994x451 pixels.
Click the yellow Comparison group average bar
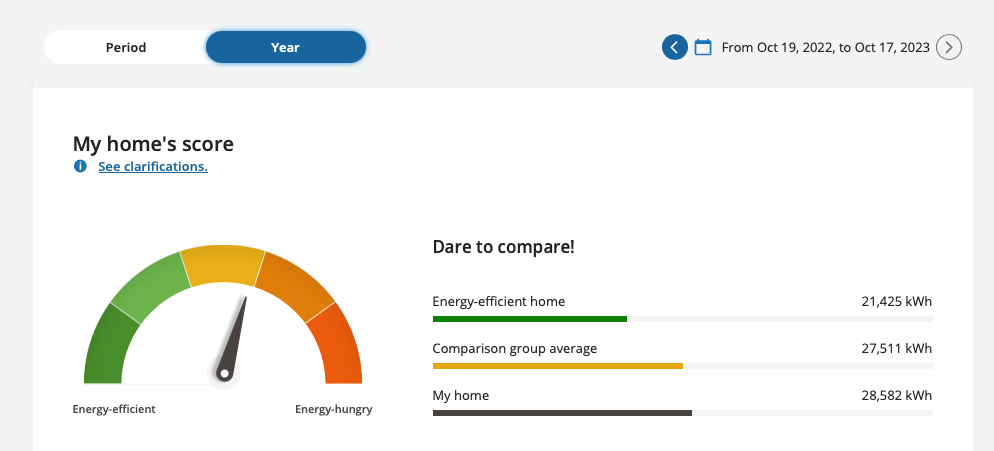point(558,366)
